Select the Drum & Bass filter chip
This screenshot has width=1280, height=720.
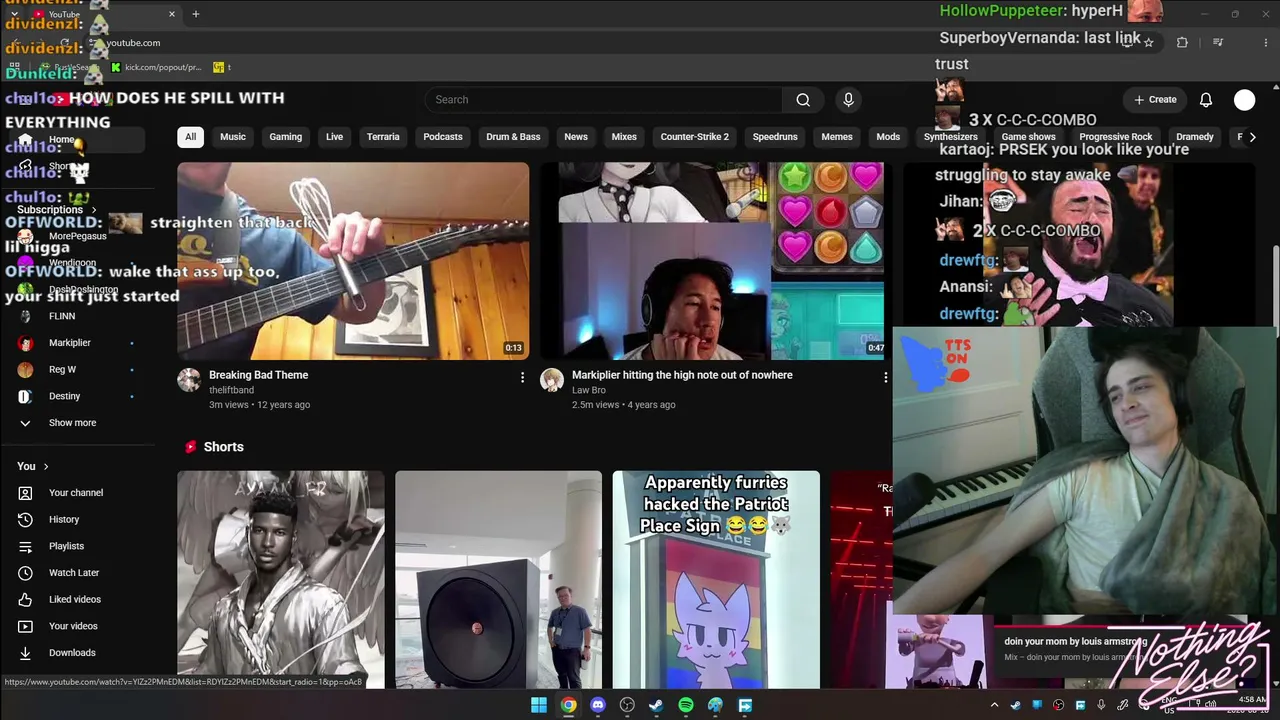click(513, 137)
